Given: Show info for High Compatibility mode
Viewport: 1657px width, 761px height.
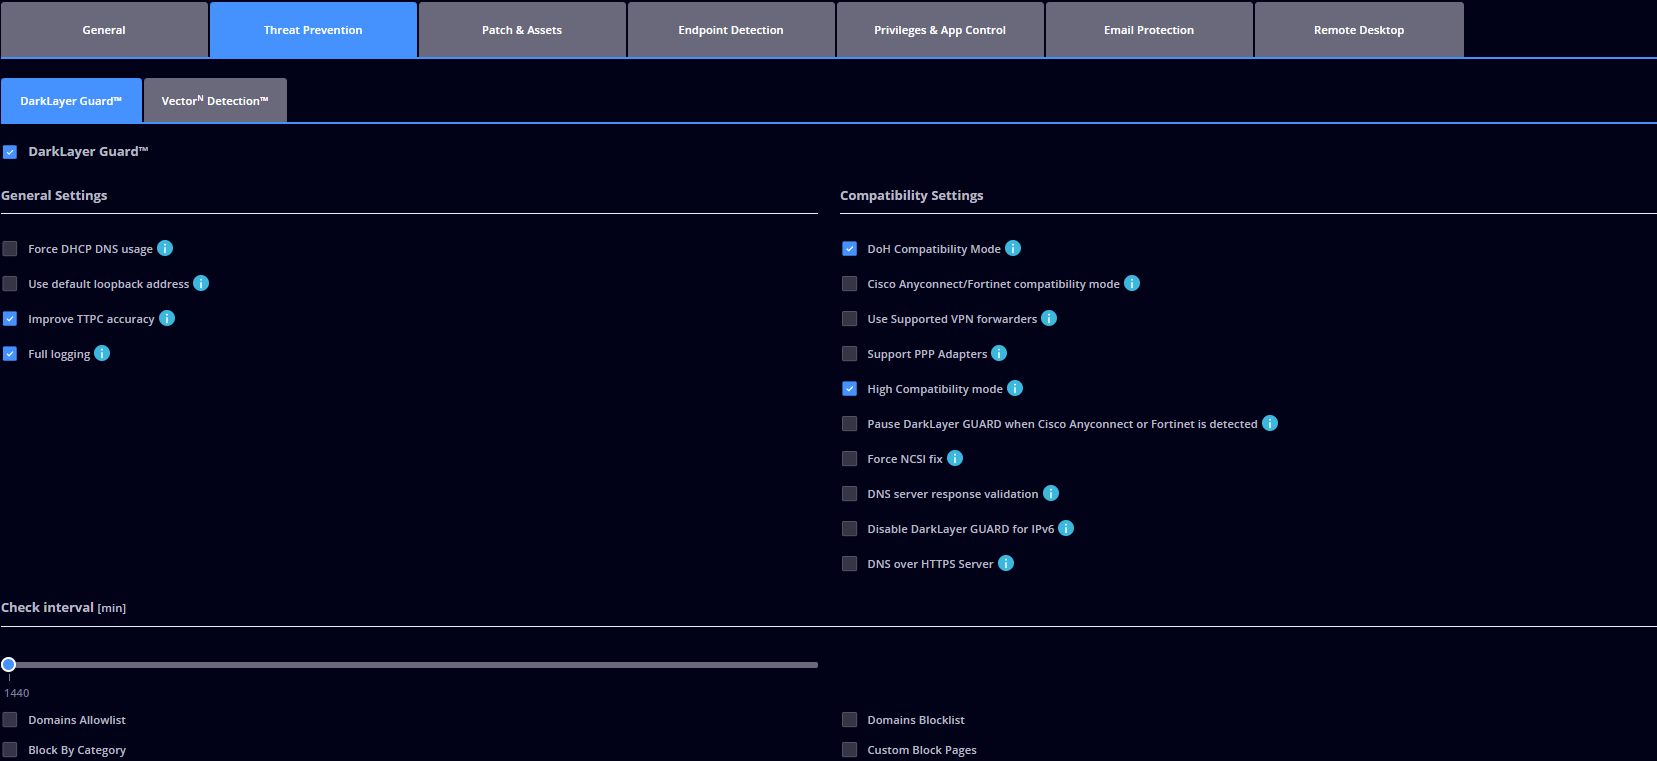Looking at the screenshot, I should (1015, 388).
